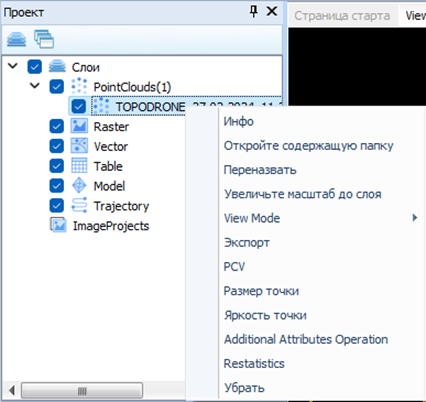Image resolution: width=426 pixels, height=402 pixels.
Task: Select Откройте содержащую папку
Action: pos(308,146)
